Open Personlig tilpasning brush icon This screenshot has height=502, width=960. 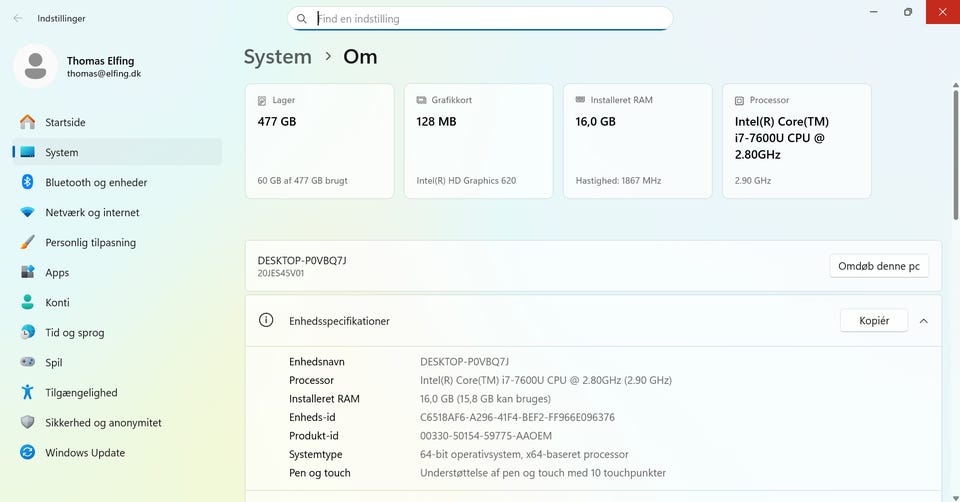pos(28,242)
